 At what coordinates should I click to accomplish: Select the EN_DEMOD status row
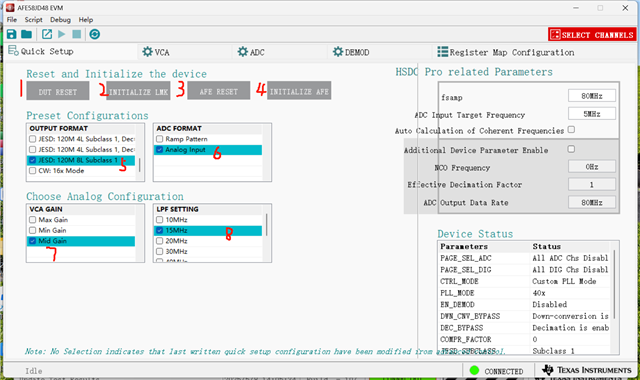click(524, 304)
